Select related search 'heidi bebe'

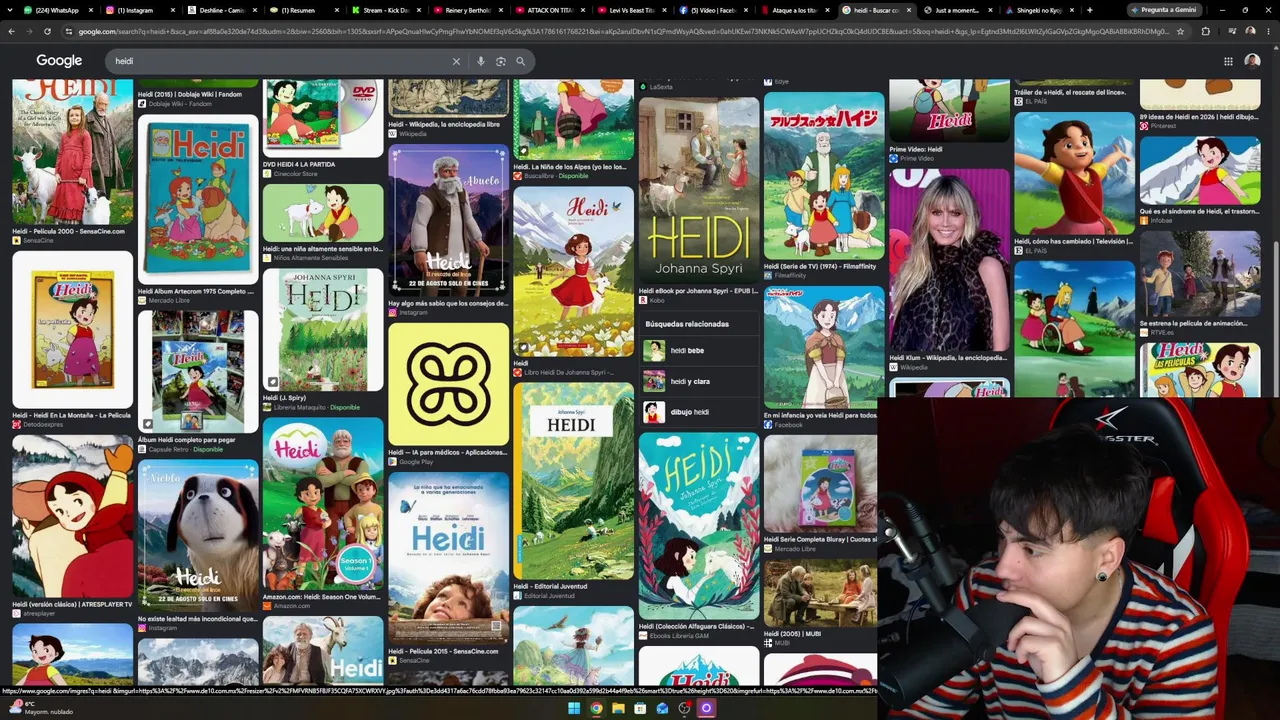coord(697,351)
